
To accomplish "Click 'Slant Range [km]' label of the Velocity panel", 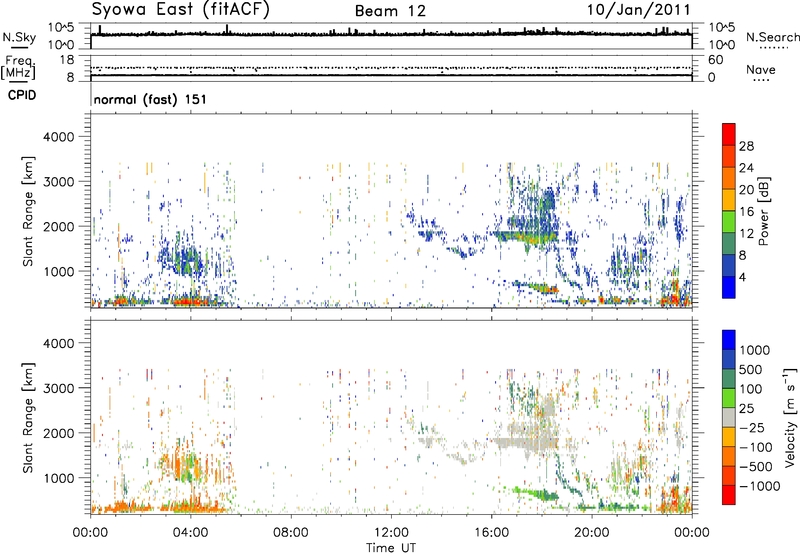I will click(28, 417).
